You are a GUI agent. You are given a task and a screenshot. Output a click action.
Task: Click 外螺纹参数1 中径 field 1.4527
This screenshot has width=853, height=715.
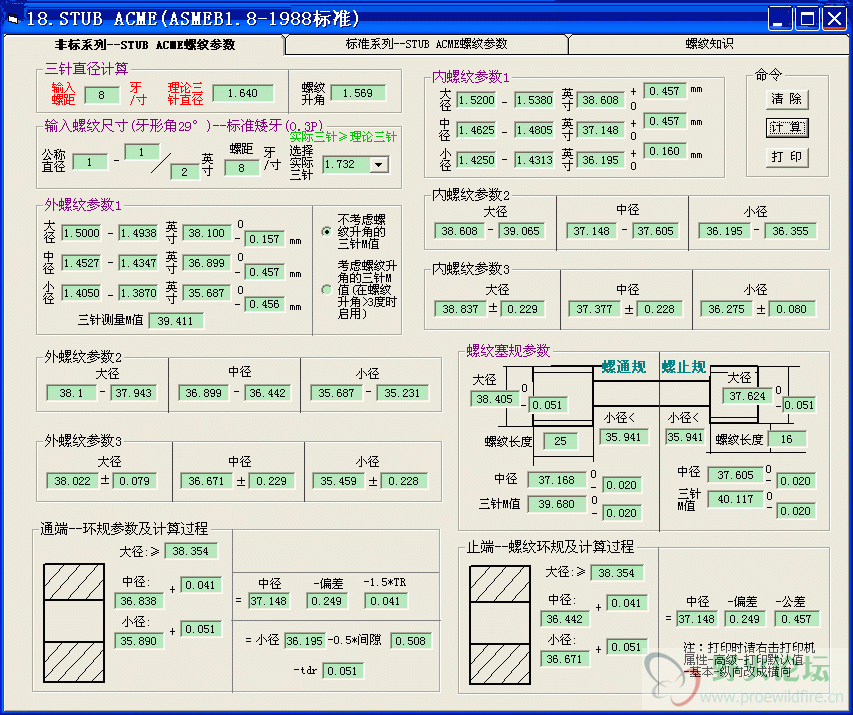click(81, 263)
